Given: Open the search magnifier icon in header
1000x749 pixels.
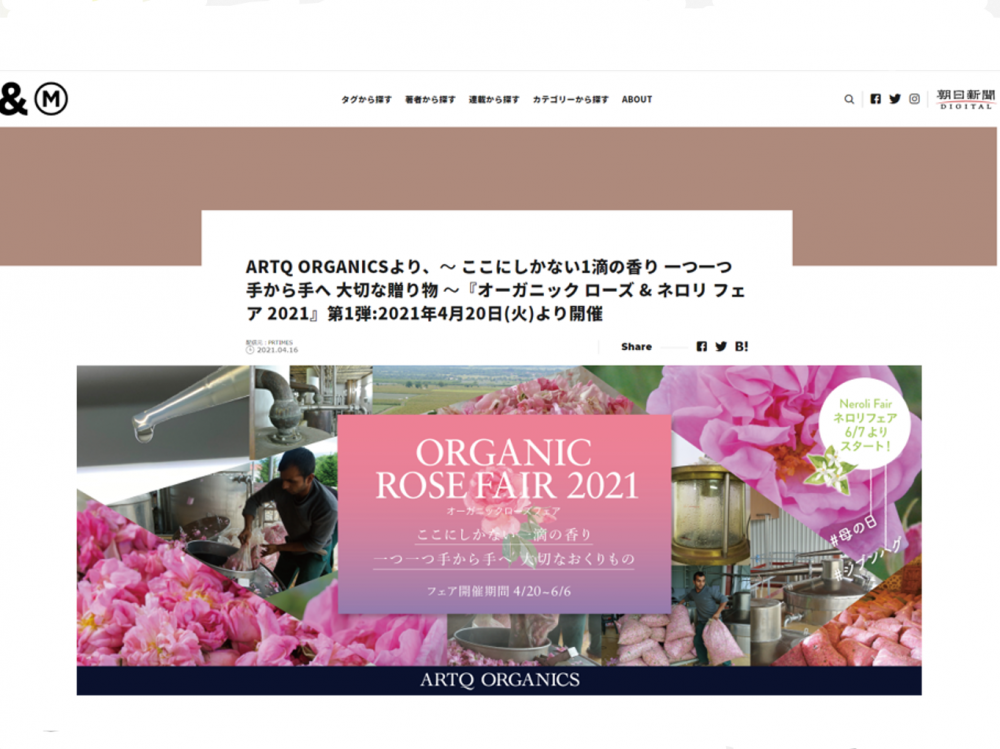Looking at the screenshot, I should (x=849, y=100).
